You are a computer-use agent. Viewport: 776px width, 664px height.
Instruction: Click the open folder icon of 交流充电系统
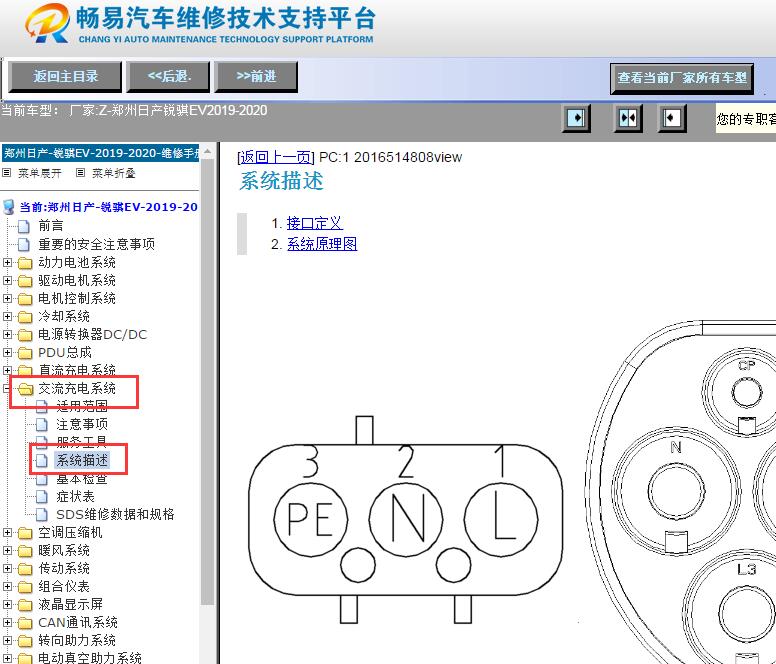tap(25, 389)
